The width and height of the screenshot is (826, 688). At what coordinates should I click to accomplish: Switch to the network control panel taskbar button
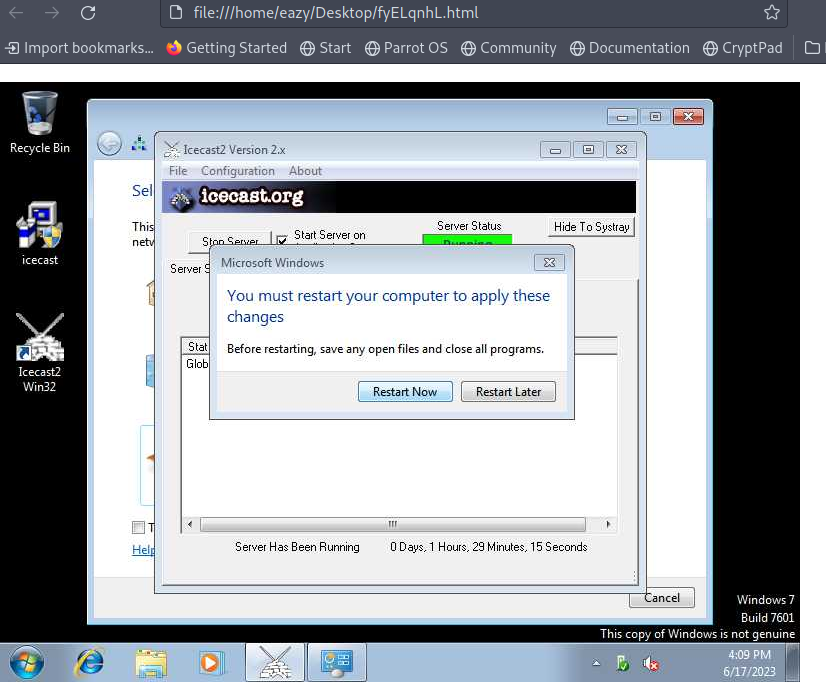pos(337,662)
